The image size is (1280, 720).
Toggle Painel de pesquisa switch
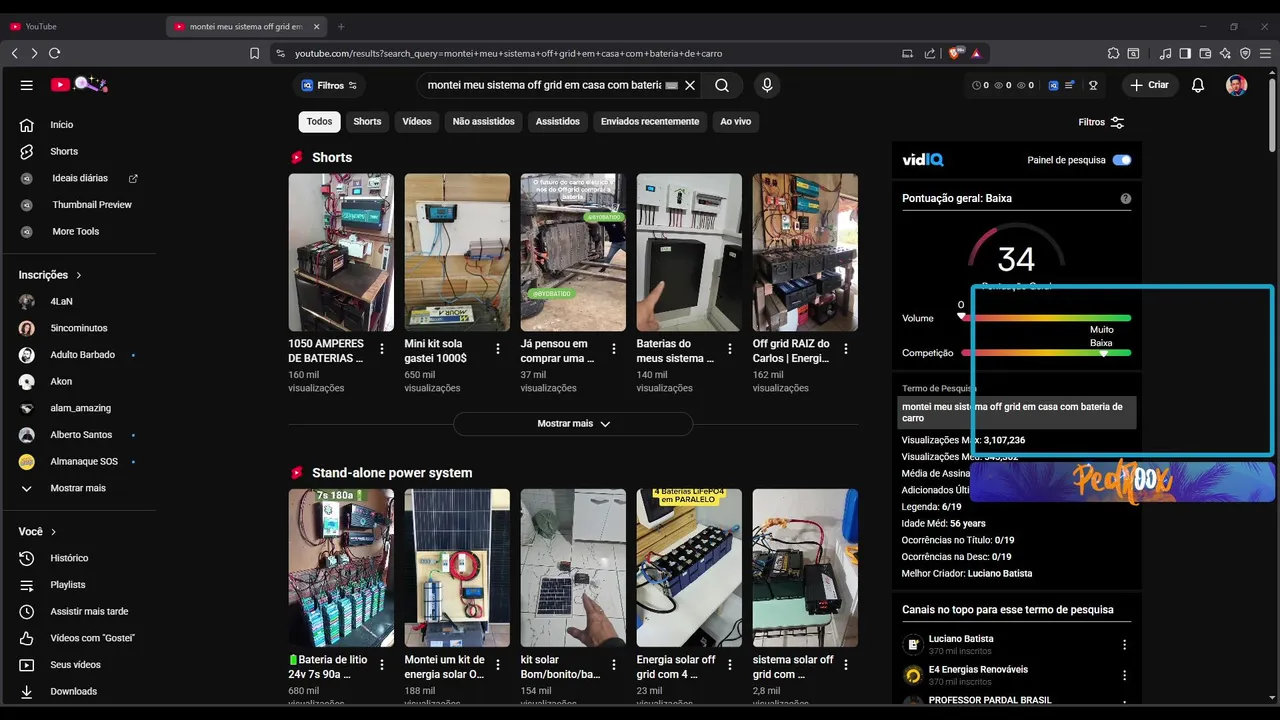(1122, 160)
